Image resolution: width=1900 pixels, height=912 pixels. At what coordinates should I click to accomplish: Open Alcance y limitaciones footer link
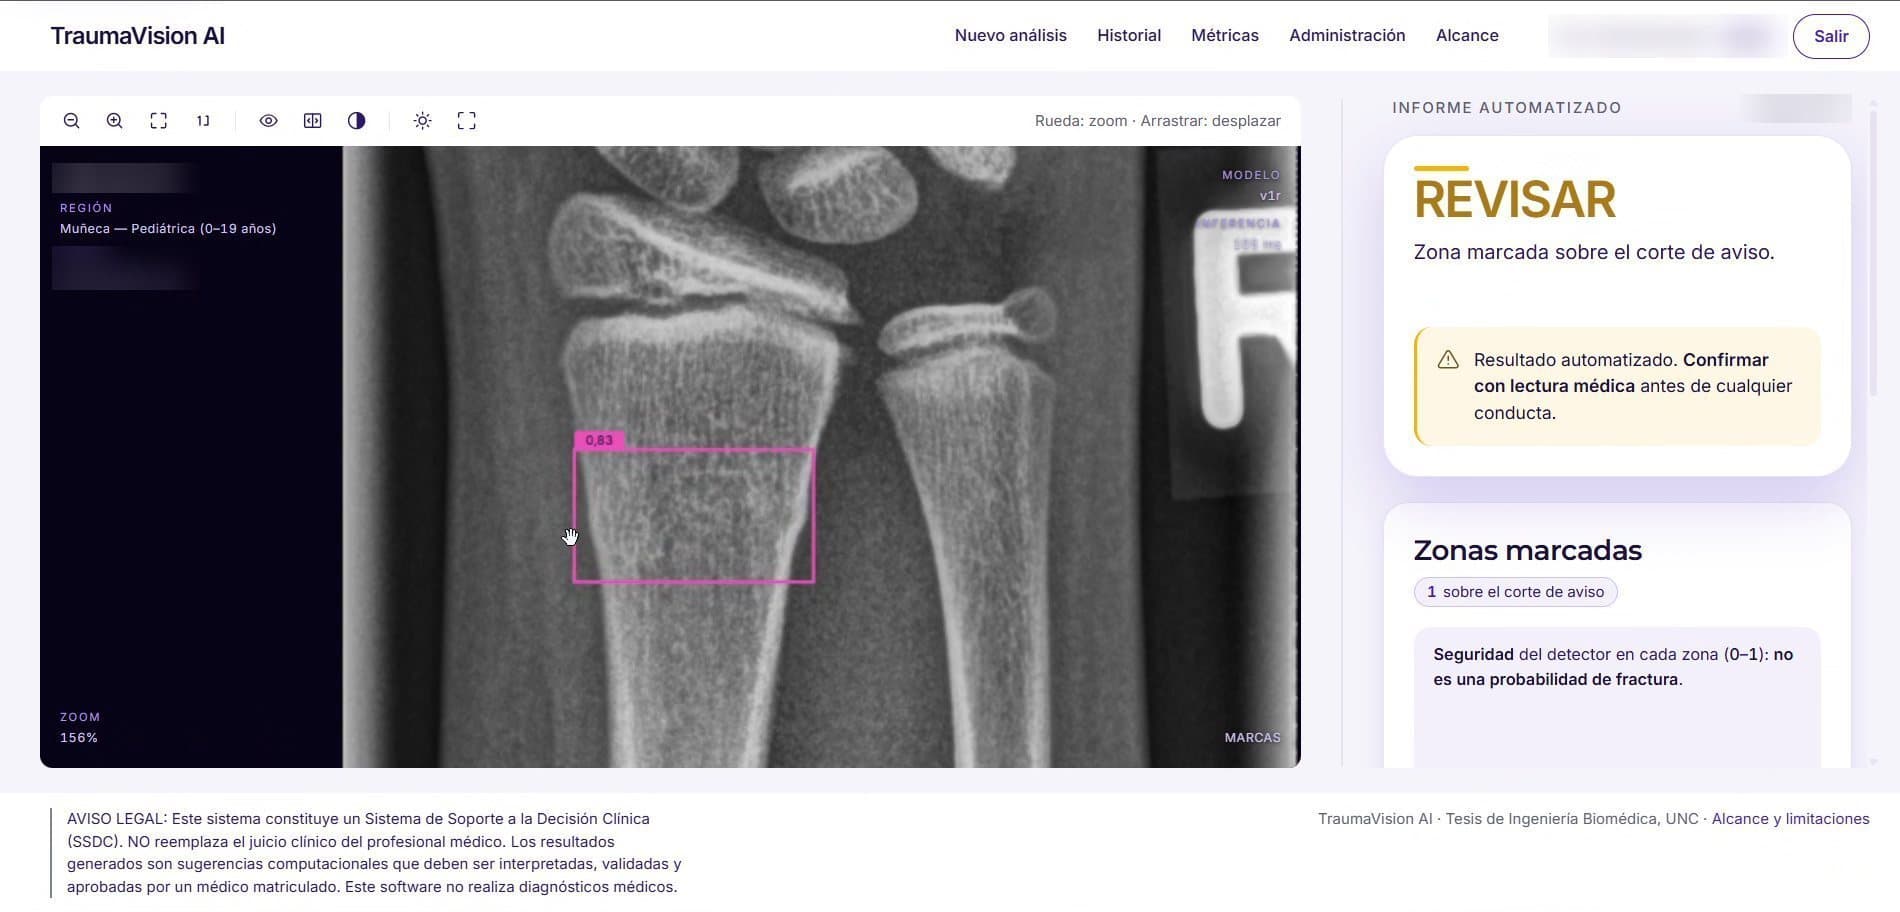[1790, 819]
